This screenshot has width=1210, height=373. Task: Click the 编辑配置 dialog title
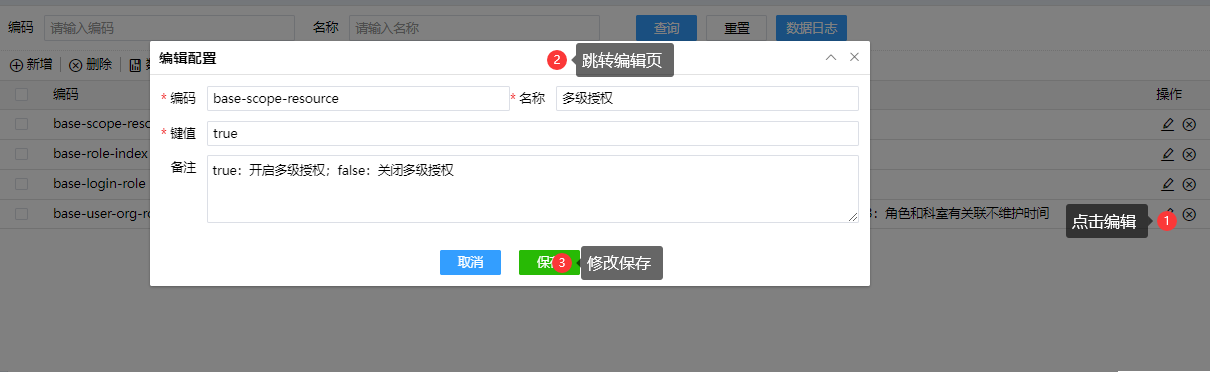(x=188, y=58)
